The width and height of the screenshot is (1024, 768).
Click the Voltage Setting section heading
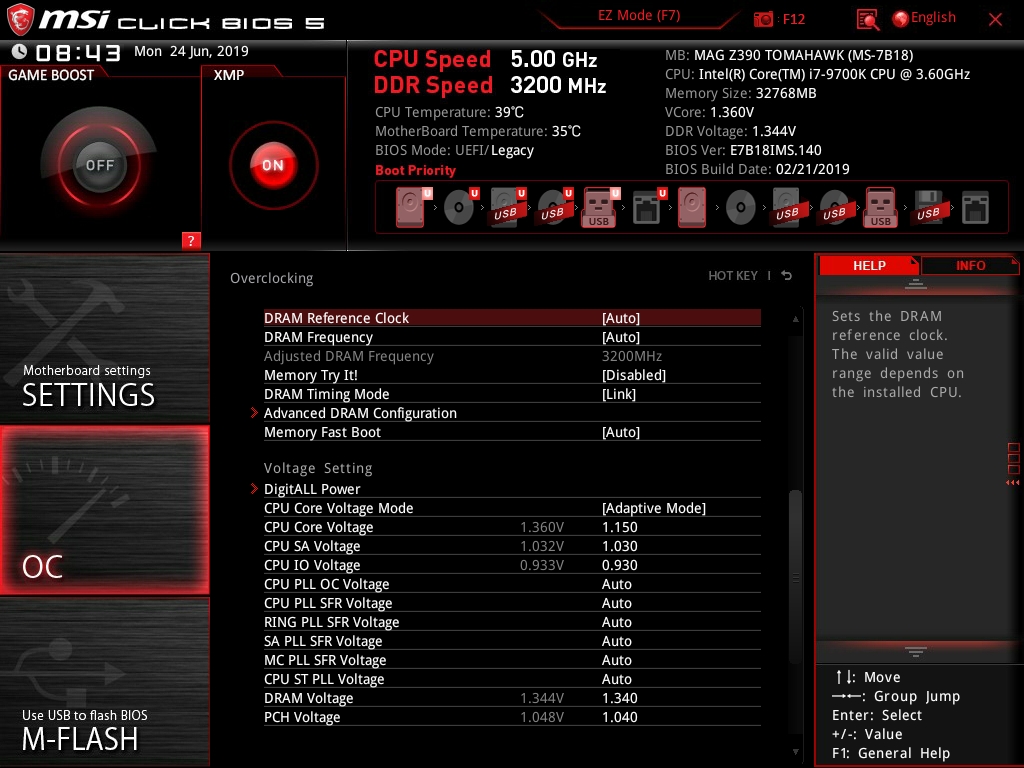318,468
